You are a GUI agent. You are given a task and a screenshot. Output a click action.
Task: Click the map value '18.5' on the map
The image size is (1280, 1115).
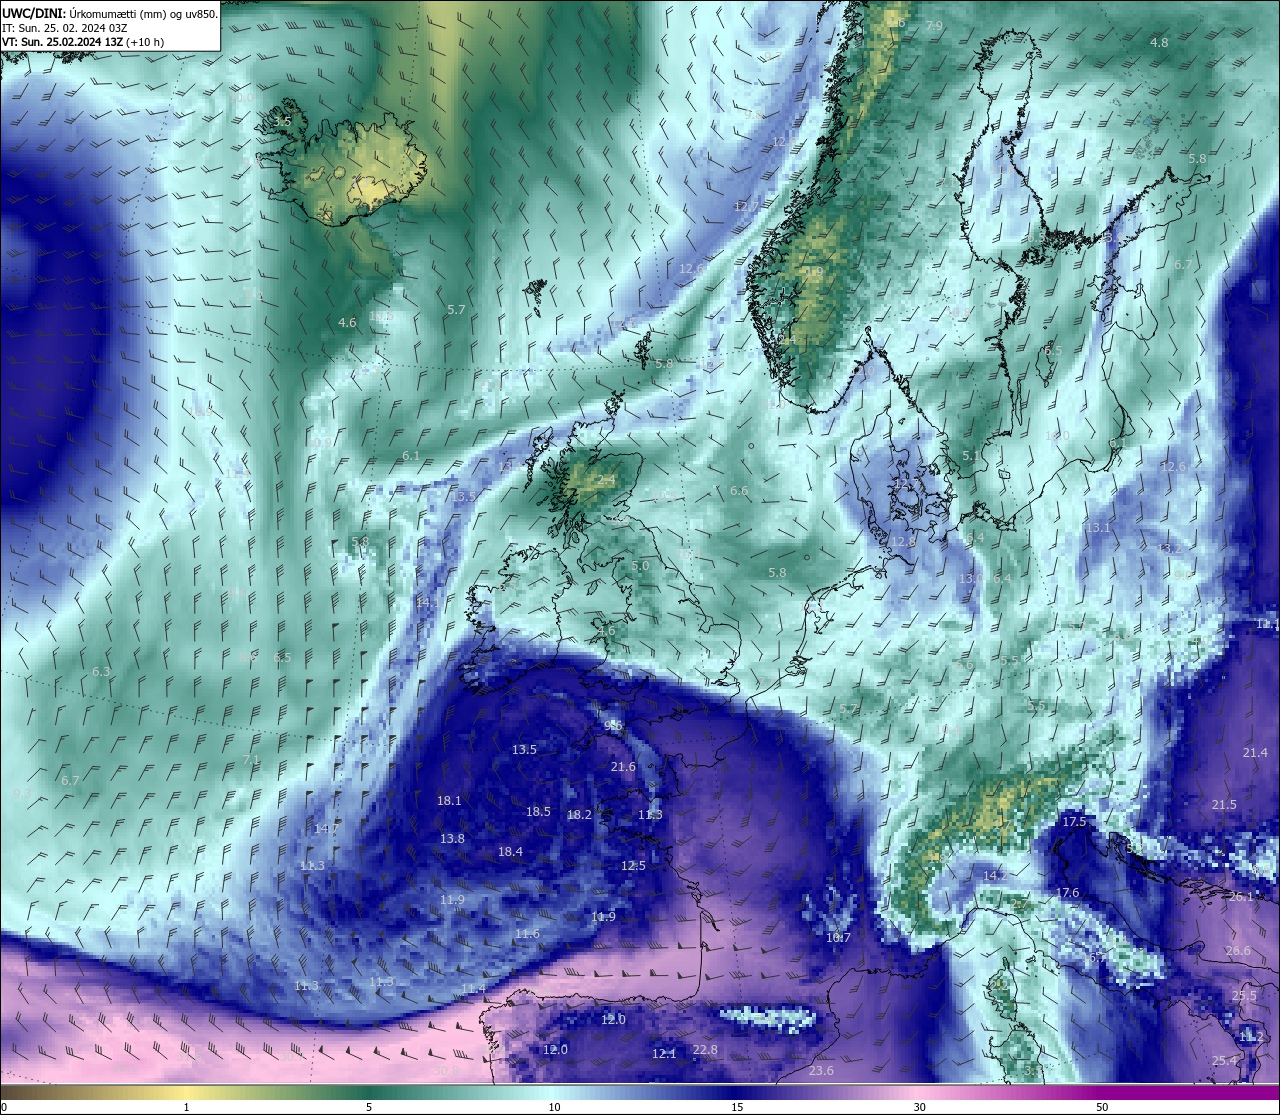point(538,812)
